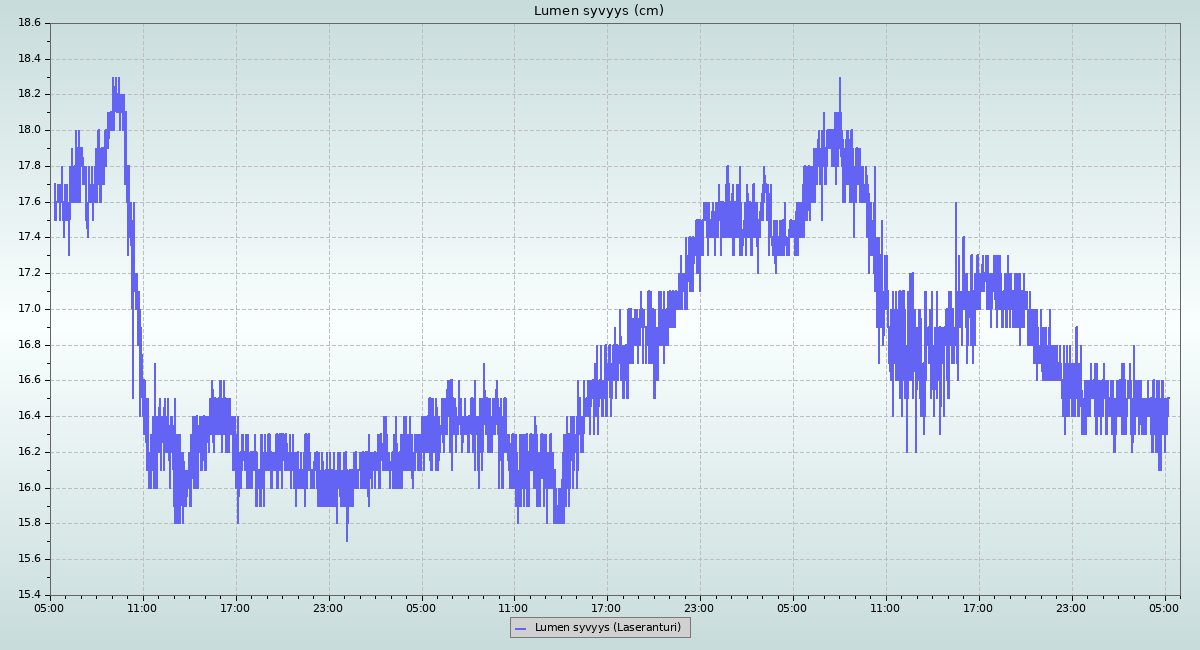
Task: Click the 18.0 y-axis label
Action: coord(29,130)
